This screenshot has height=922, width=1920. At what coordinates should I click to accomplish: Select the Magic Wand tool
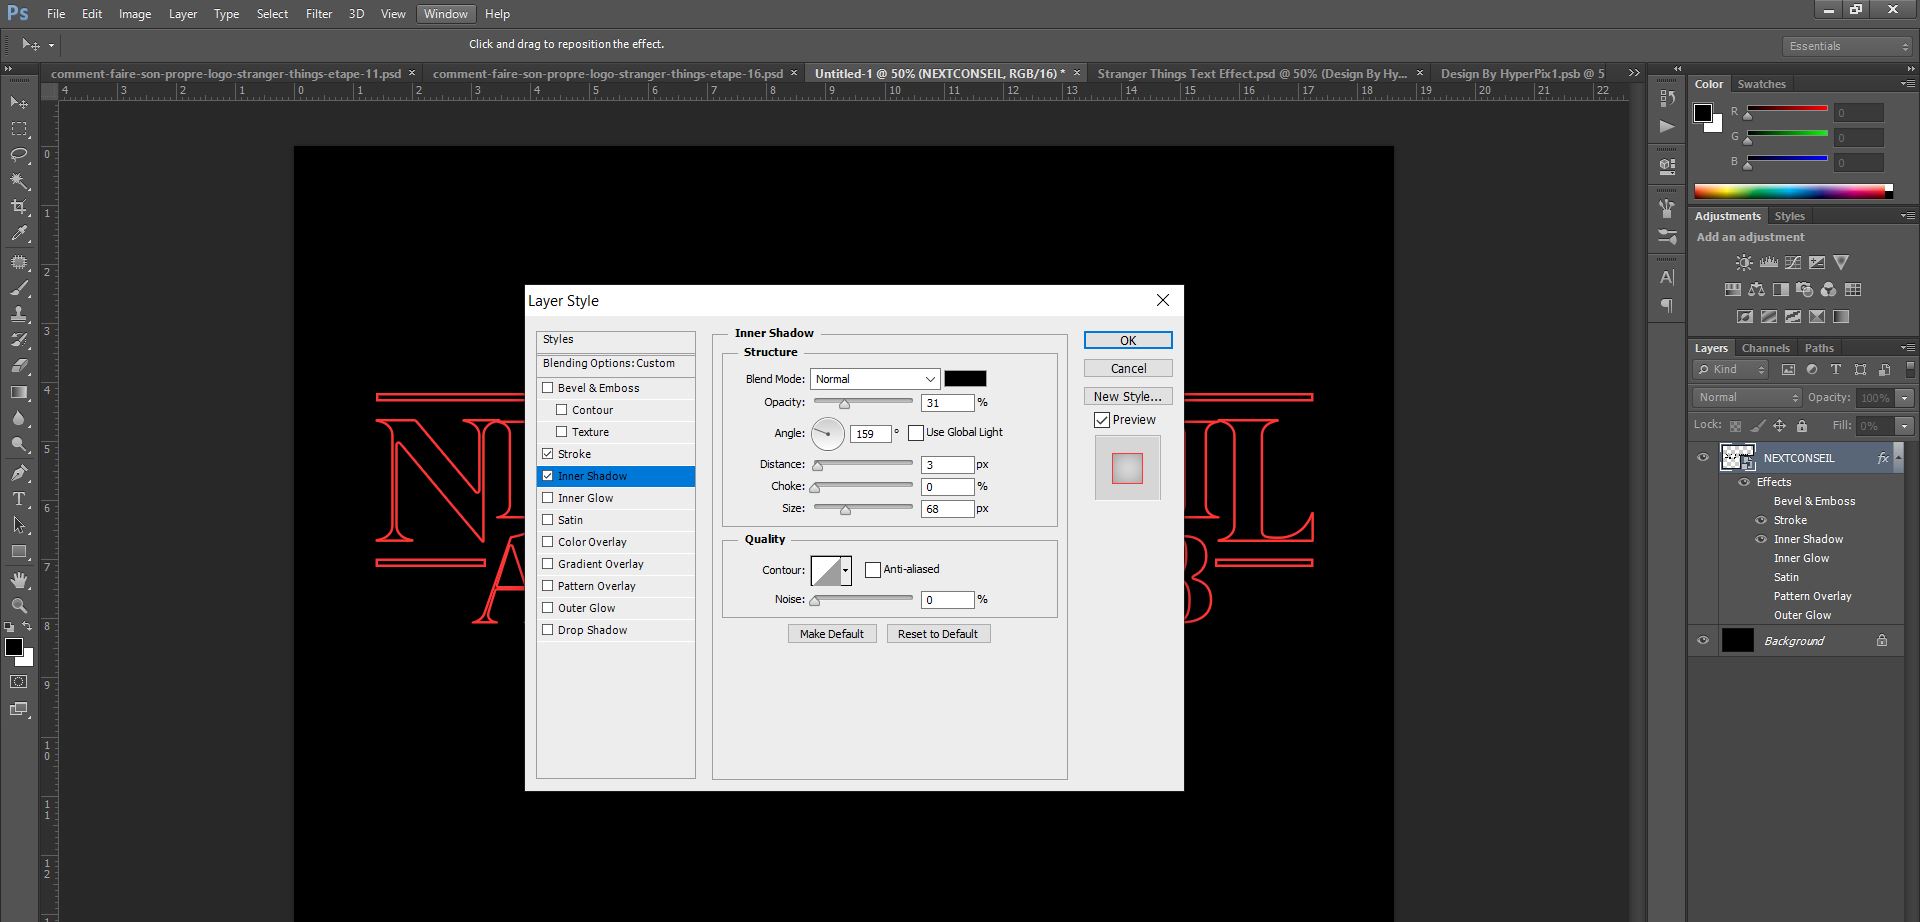pos(19,181)
